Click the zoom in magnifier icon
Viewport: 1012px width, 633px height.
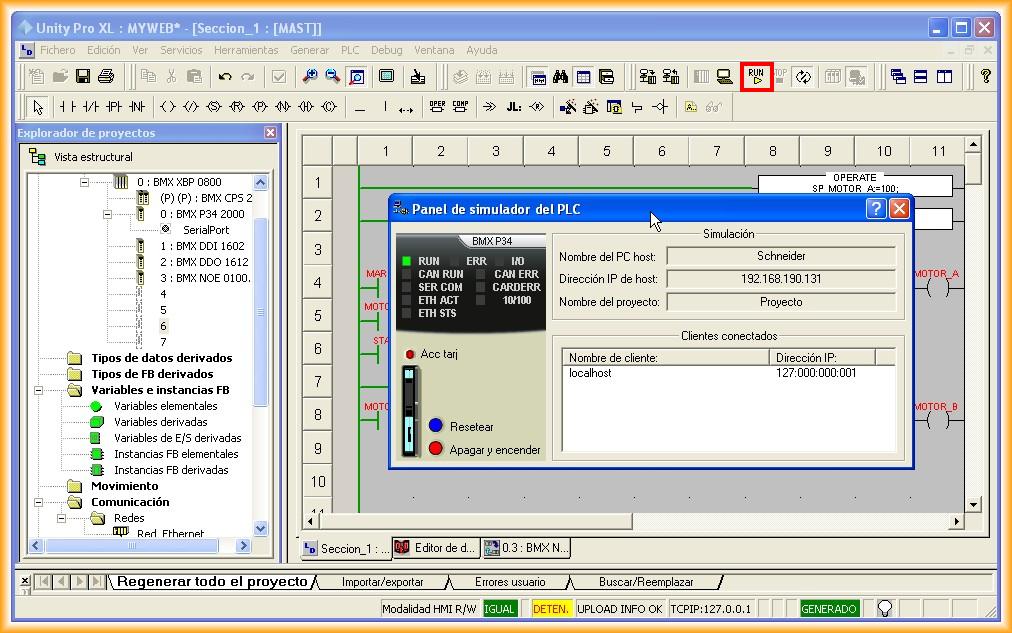click(x=310, y=77)
